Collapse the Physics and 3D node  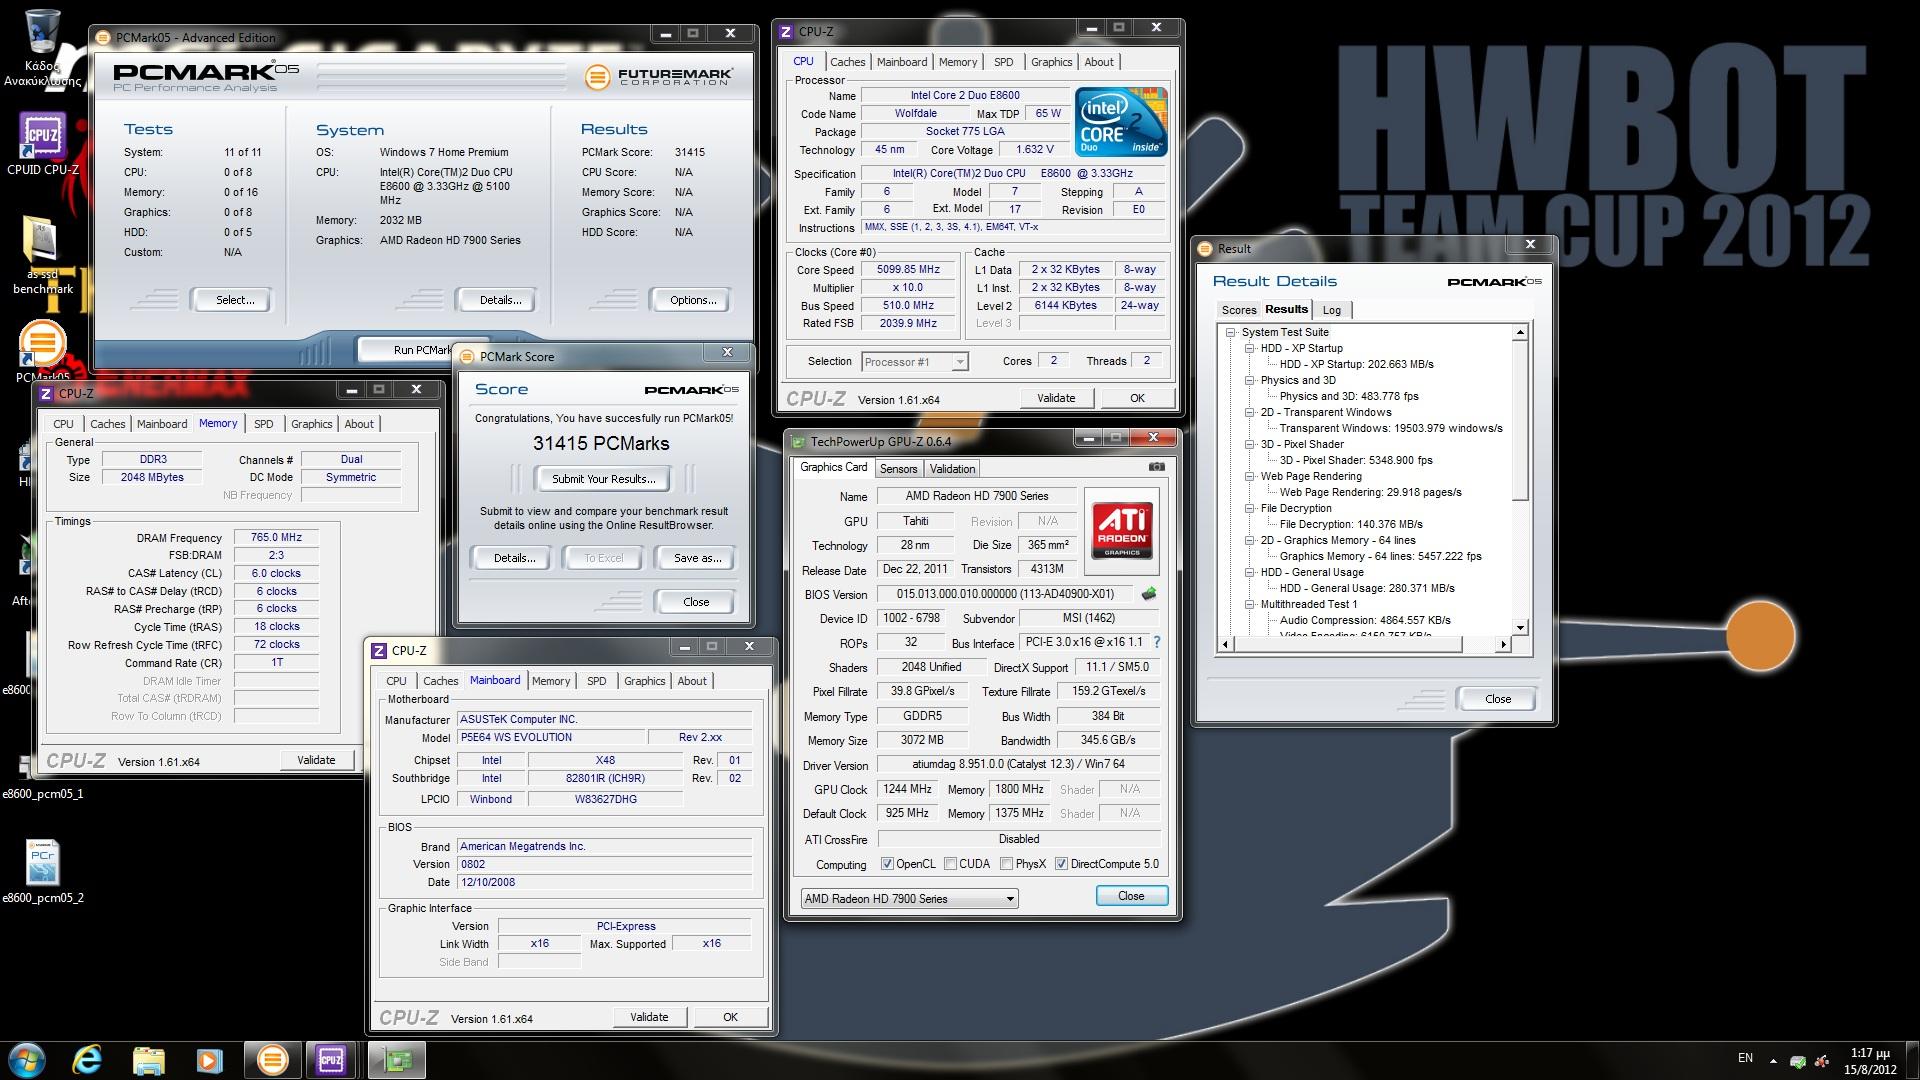click(1249, 380)
